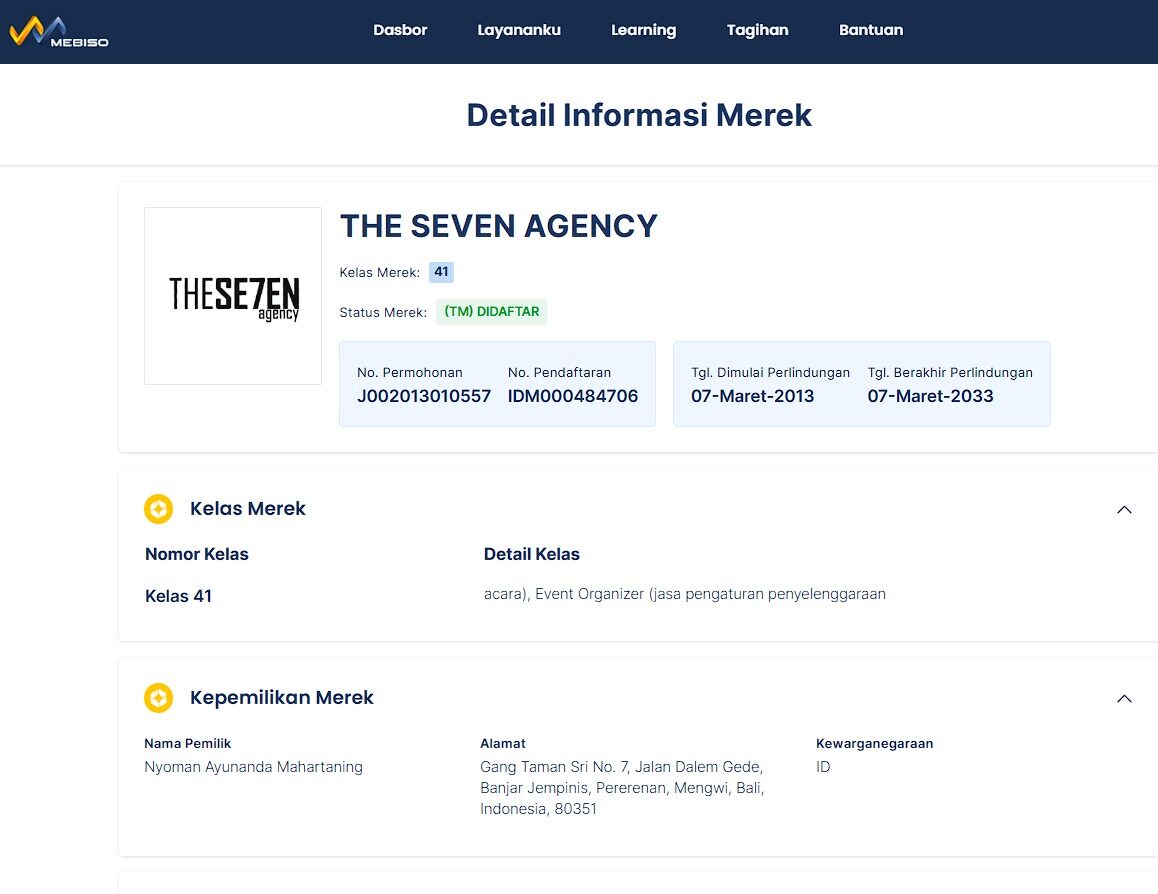Click protection start date 07-Maret-2013
This screenshot has height=894, width=1158.
pyautogui.click(x=752, y=396)
